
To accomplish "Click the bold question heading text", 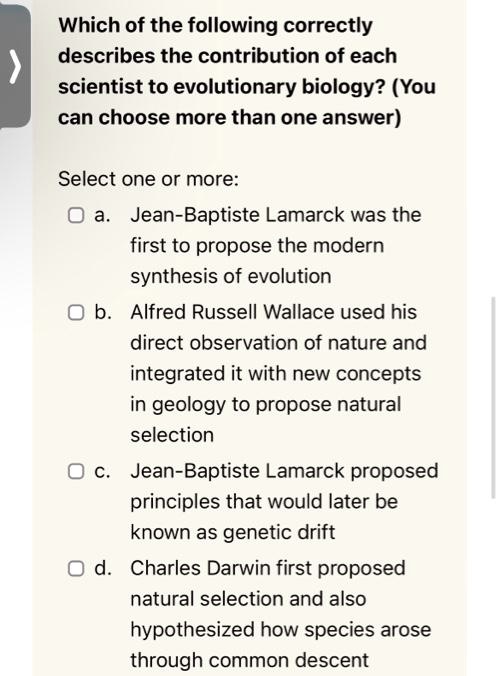I will click(x=247, y=72).
